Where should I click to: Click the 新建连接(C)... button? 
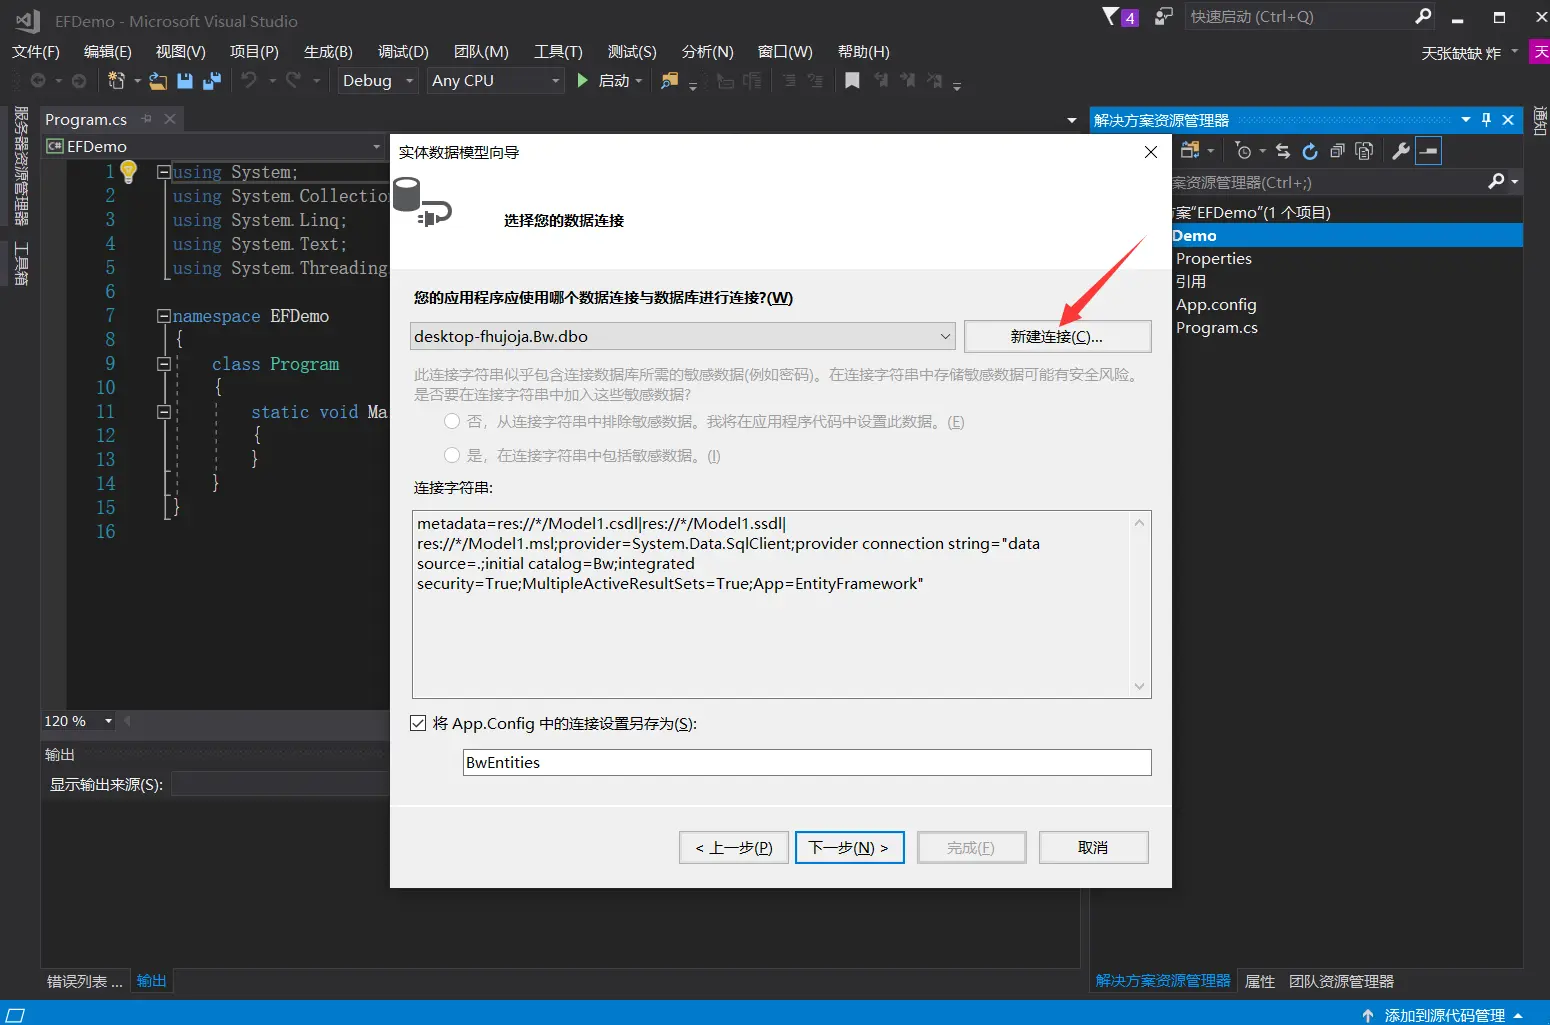[x=1057, y=336]
